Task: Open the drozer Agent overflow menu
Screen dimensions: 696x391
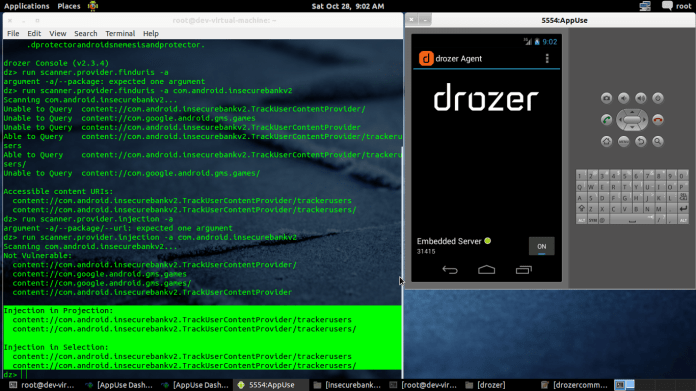Action: [547, 59]
